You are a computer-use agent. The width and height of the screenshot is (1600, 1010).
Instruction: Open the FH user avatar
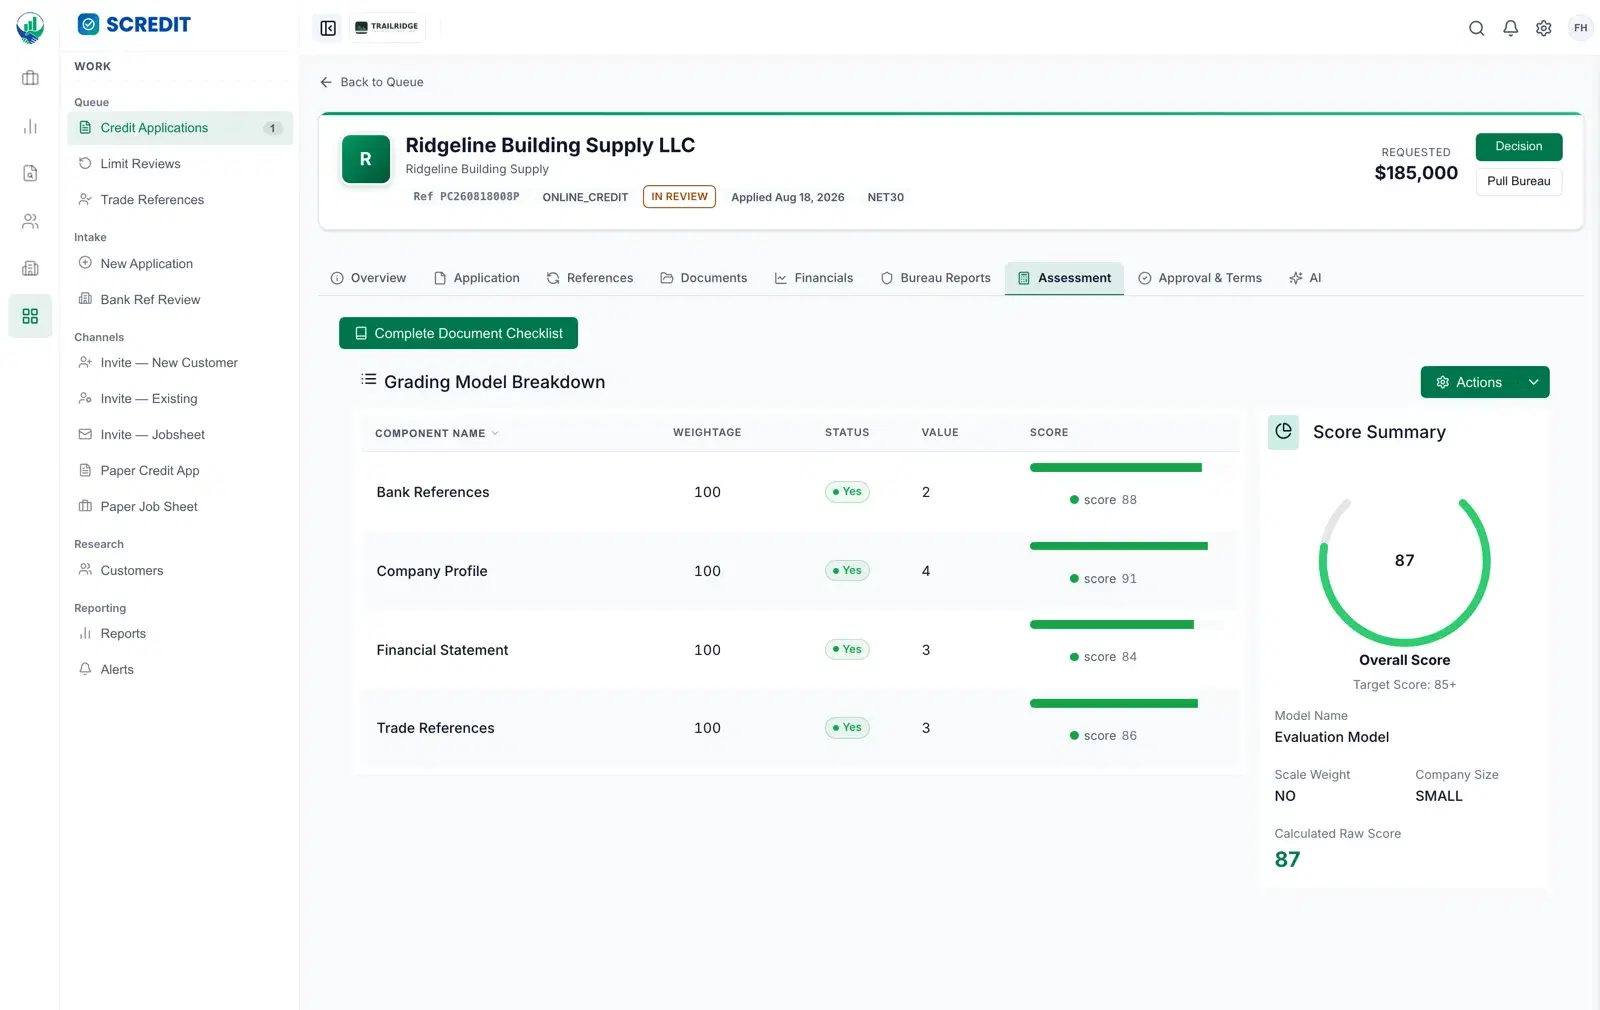1580,28
